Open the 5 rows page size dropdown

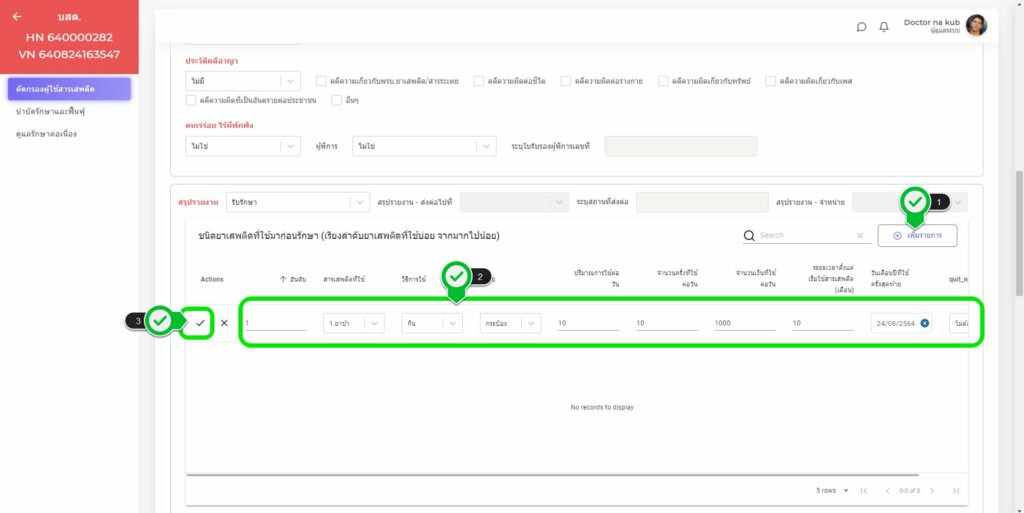832,490
